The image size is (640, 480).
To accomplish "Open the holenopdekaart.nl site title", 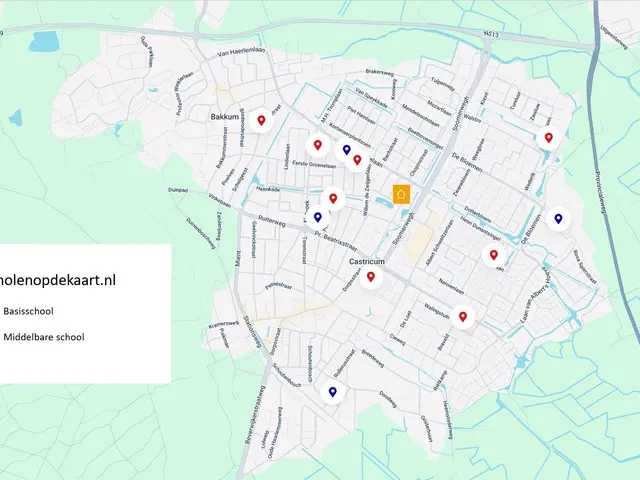I will click(x=58, y=280).
